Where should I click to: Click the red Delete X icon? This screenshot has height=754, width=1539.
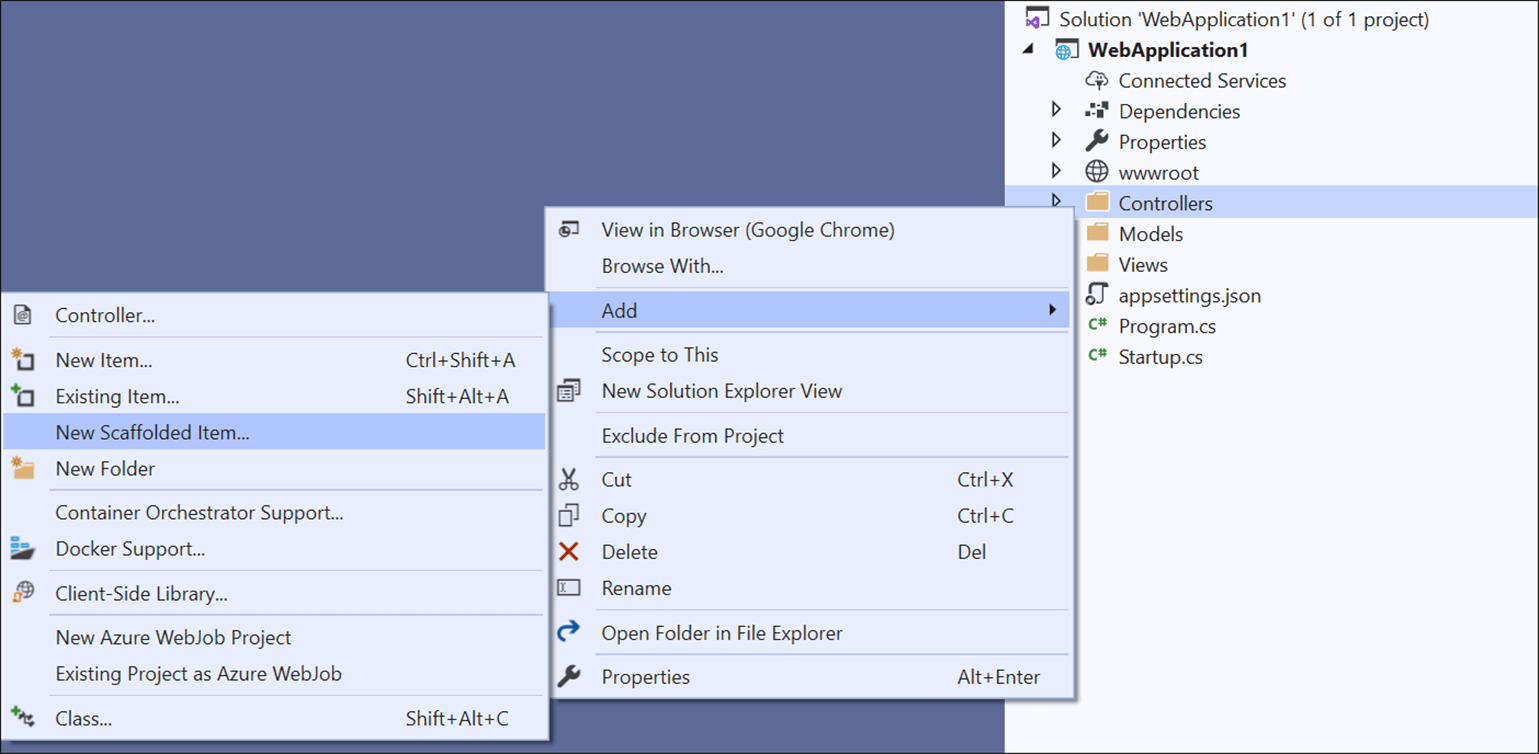pyautogui.click(x=569, y=552)
